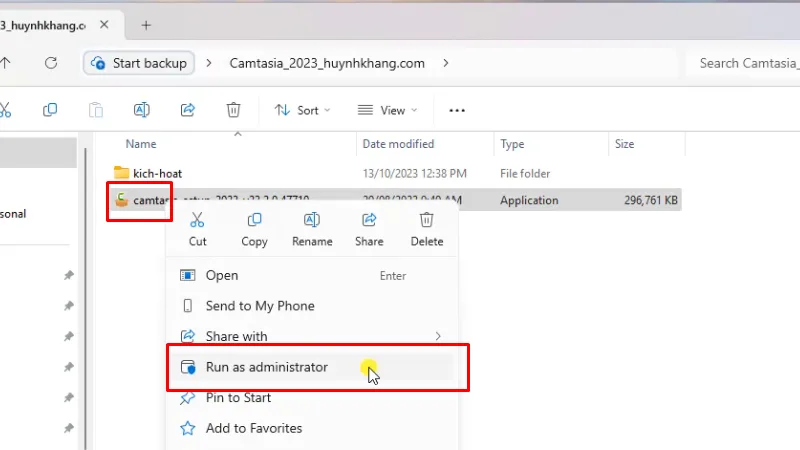Click Rename icon in the context menu
This screenshot has width=800, height=450.
coord(312,221)
